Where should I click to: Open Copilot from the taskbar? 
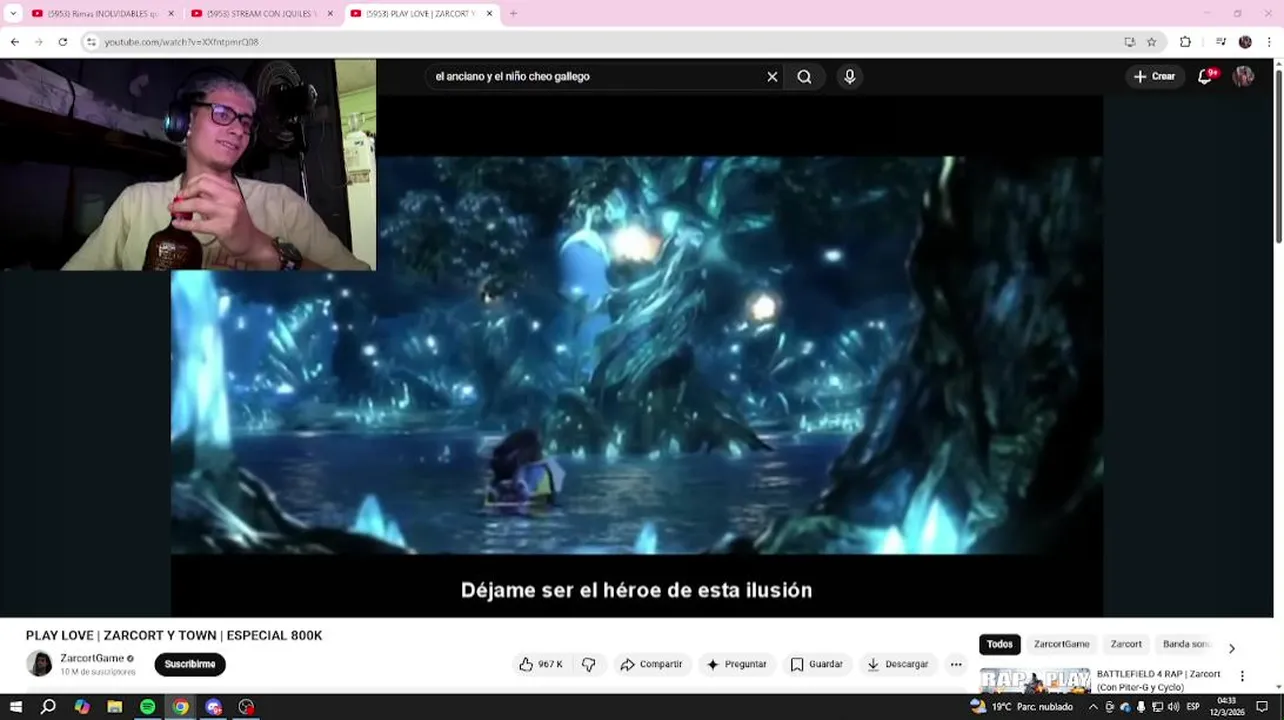[82, 707]
